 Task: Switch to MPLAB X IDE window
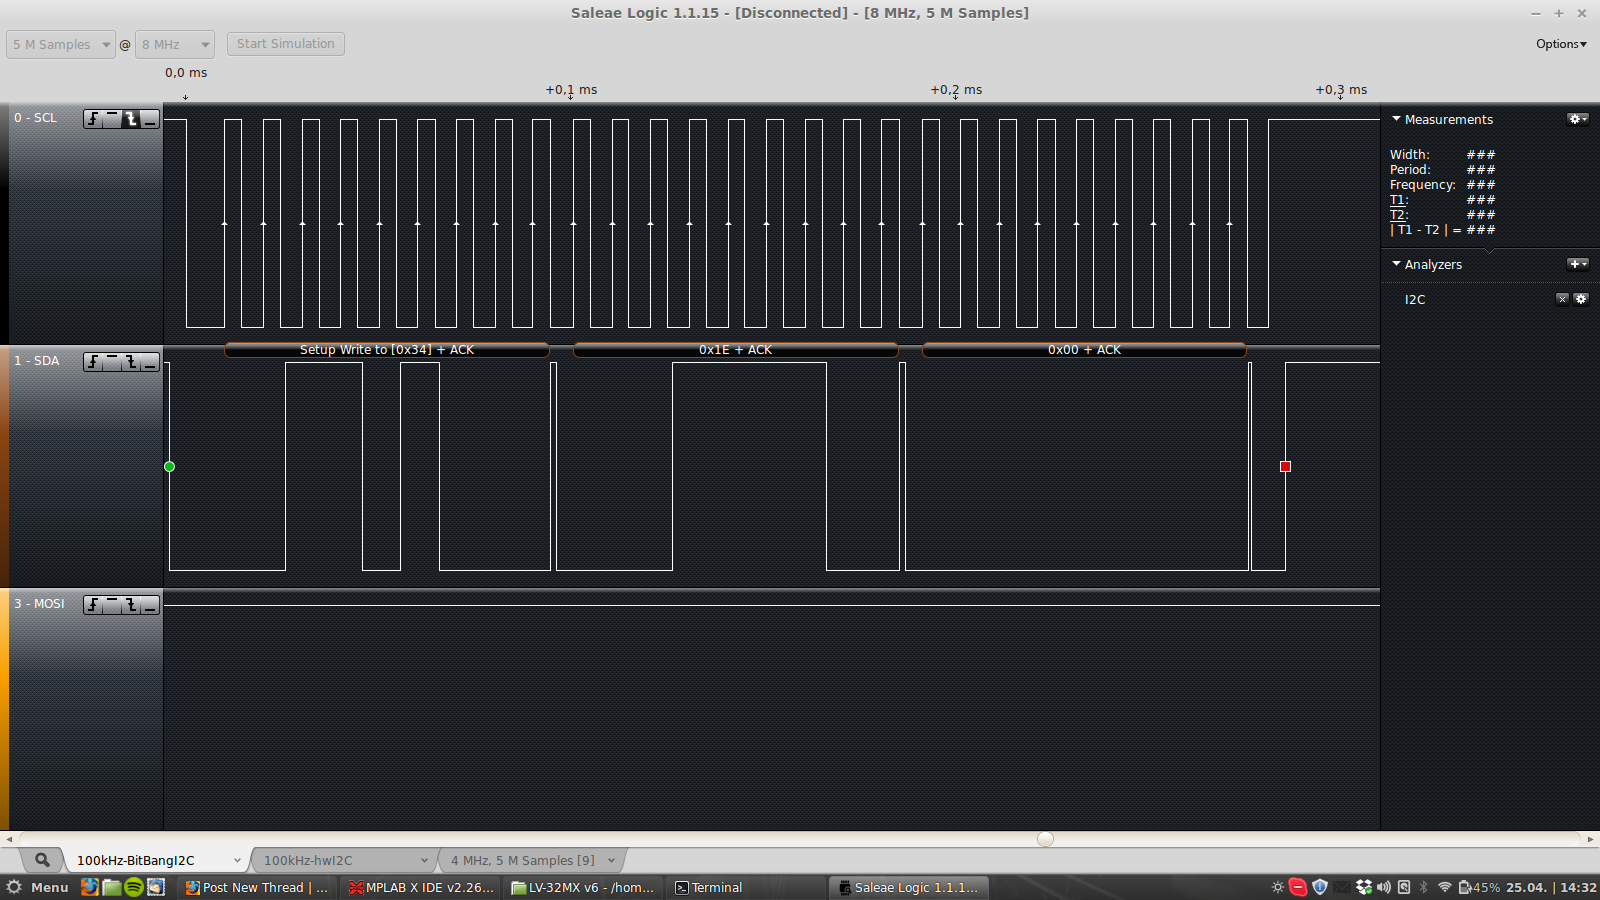[421, 887]
